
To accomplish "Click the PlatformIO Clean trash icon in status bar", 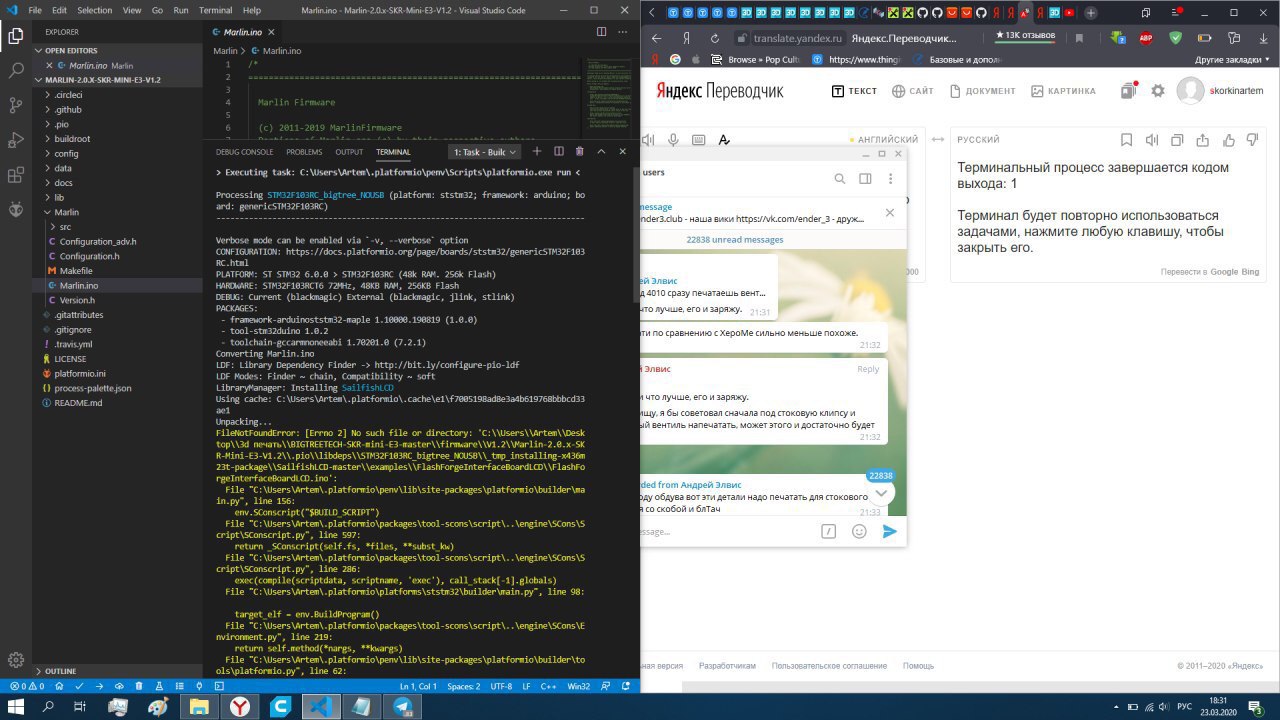I will (x=139, y=687).
